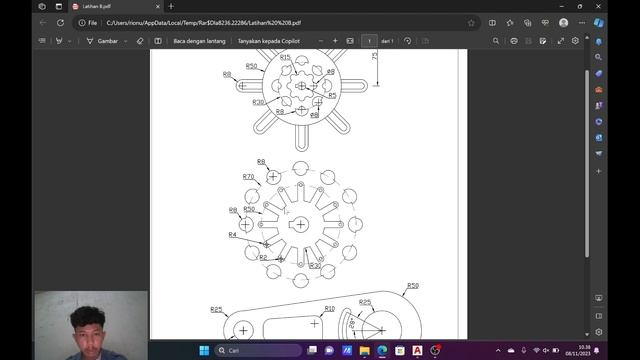
Task: Open the workspaces icon in title bar
Action: (x=42, y=7)
